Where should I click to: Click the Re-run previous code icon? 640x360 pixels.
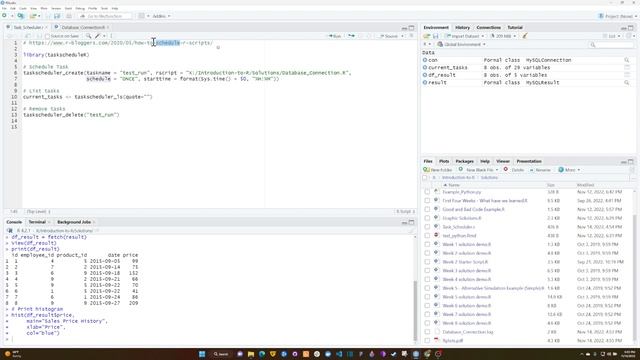(351, 36)
